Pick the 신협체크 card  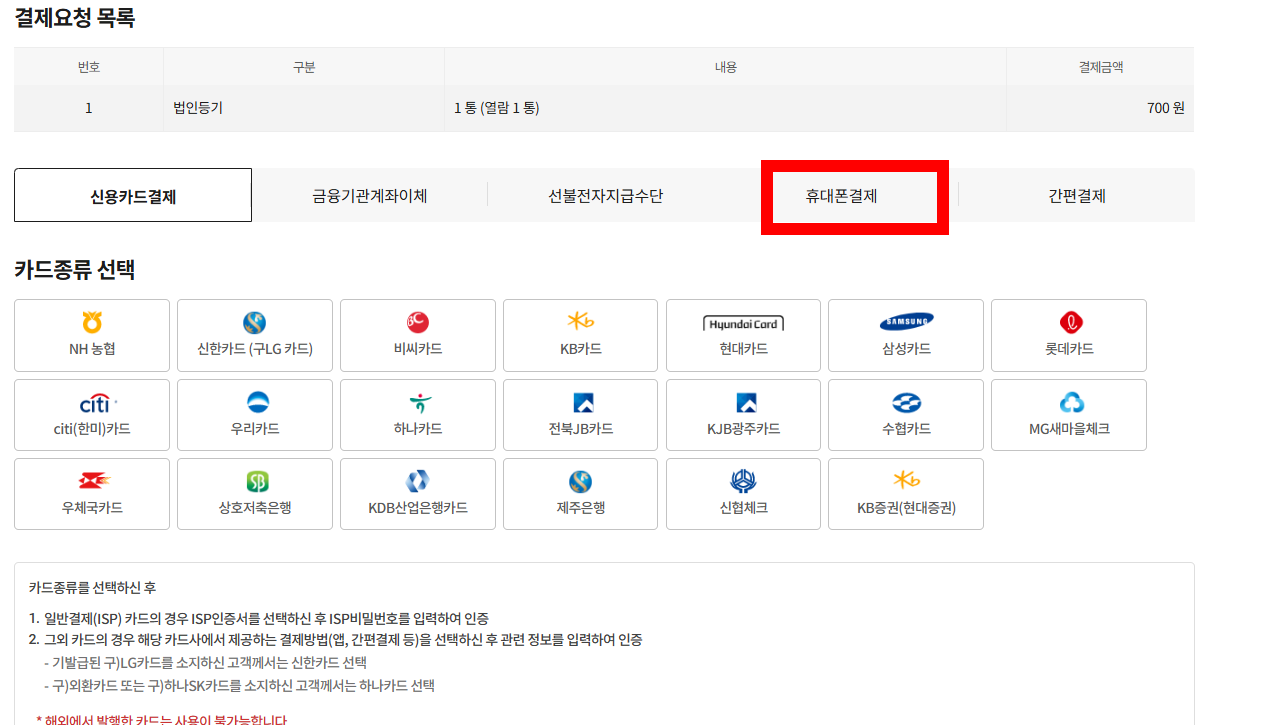click(743, 494)
